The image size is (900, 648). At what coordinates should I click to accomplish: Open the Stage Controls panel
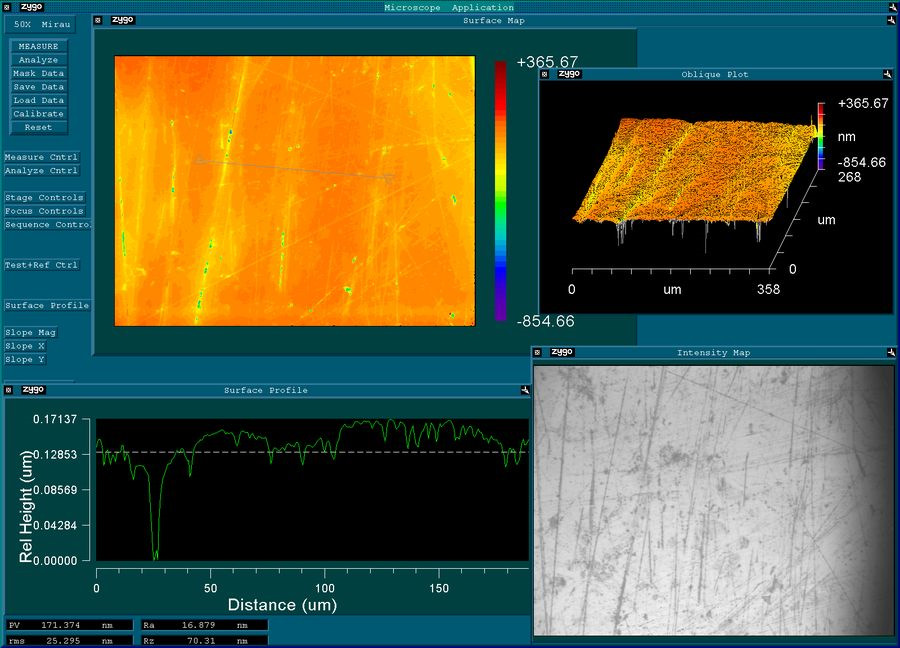44,198
